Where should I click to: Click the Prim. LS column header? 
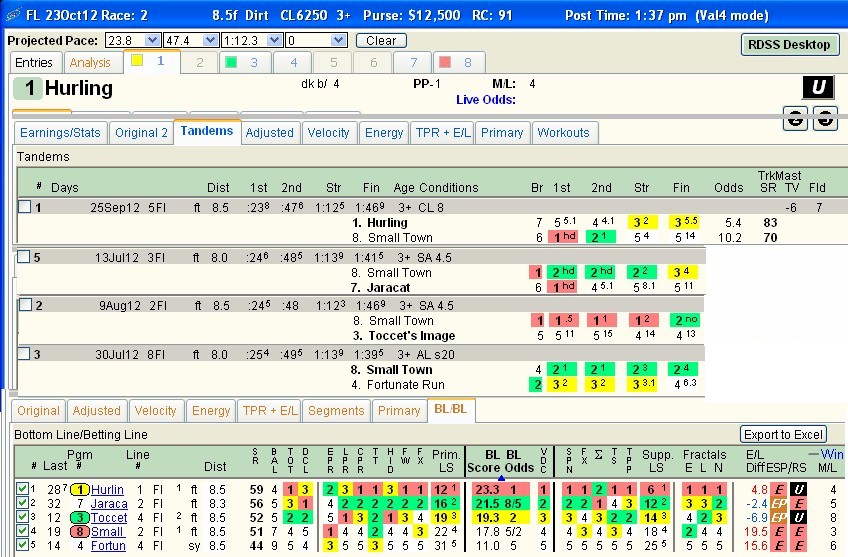tap(446, 461)
